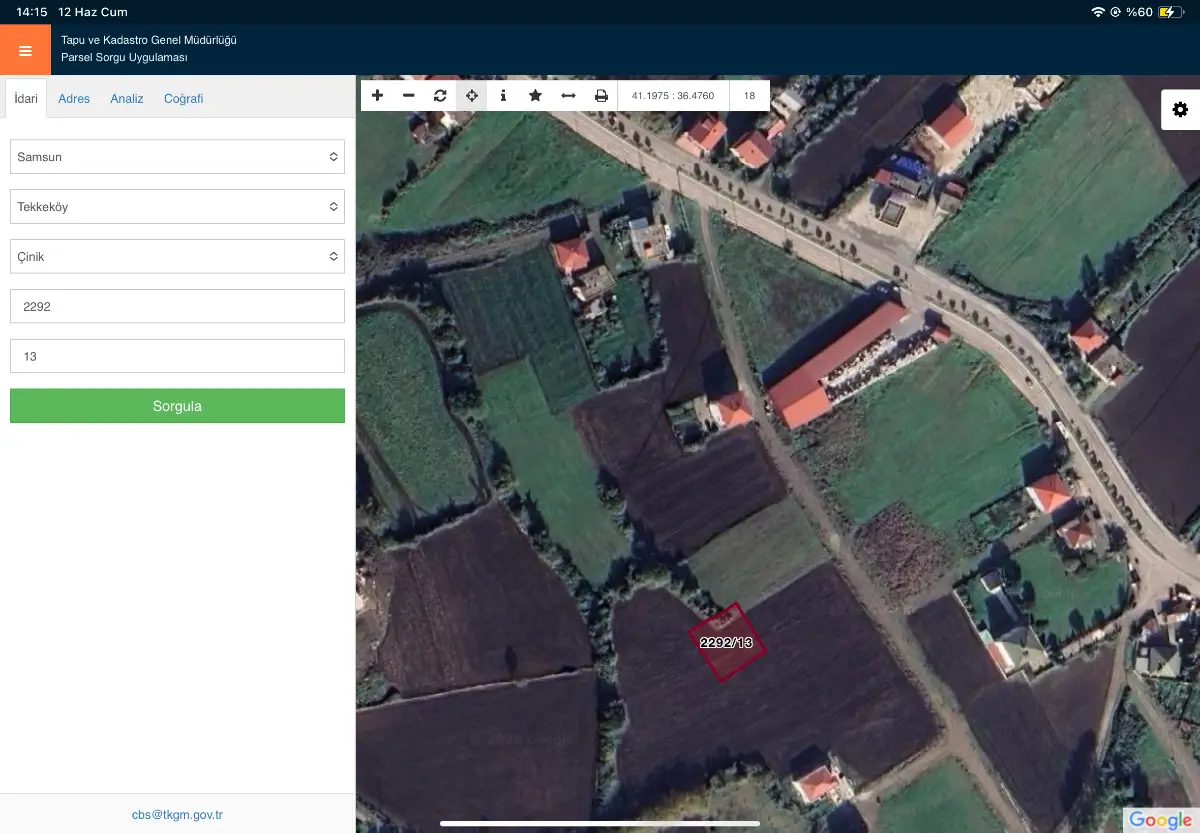The height and width of the screenshot is (833, 1200).
Task: Open favorites star tool
Action: 535,96
